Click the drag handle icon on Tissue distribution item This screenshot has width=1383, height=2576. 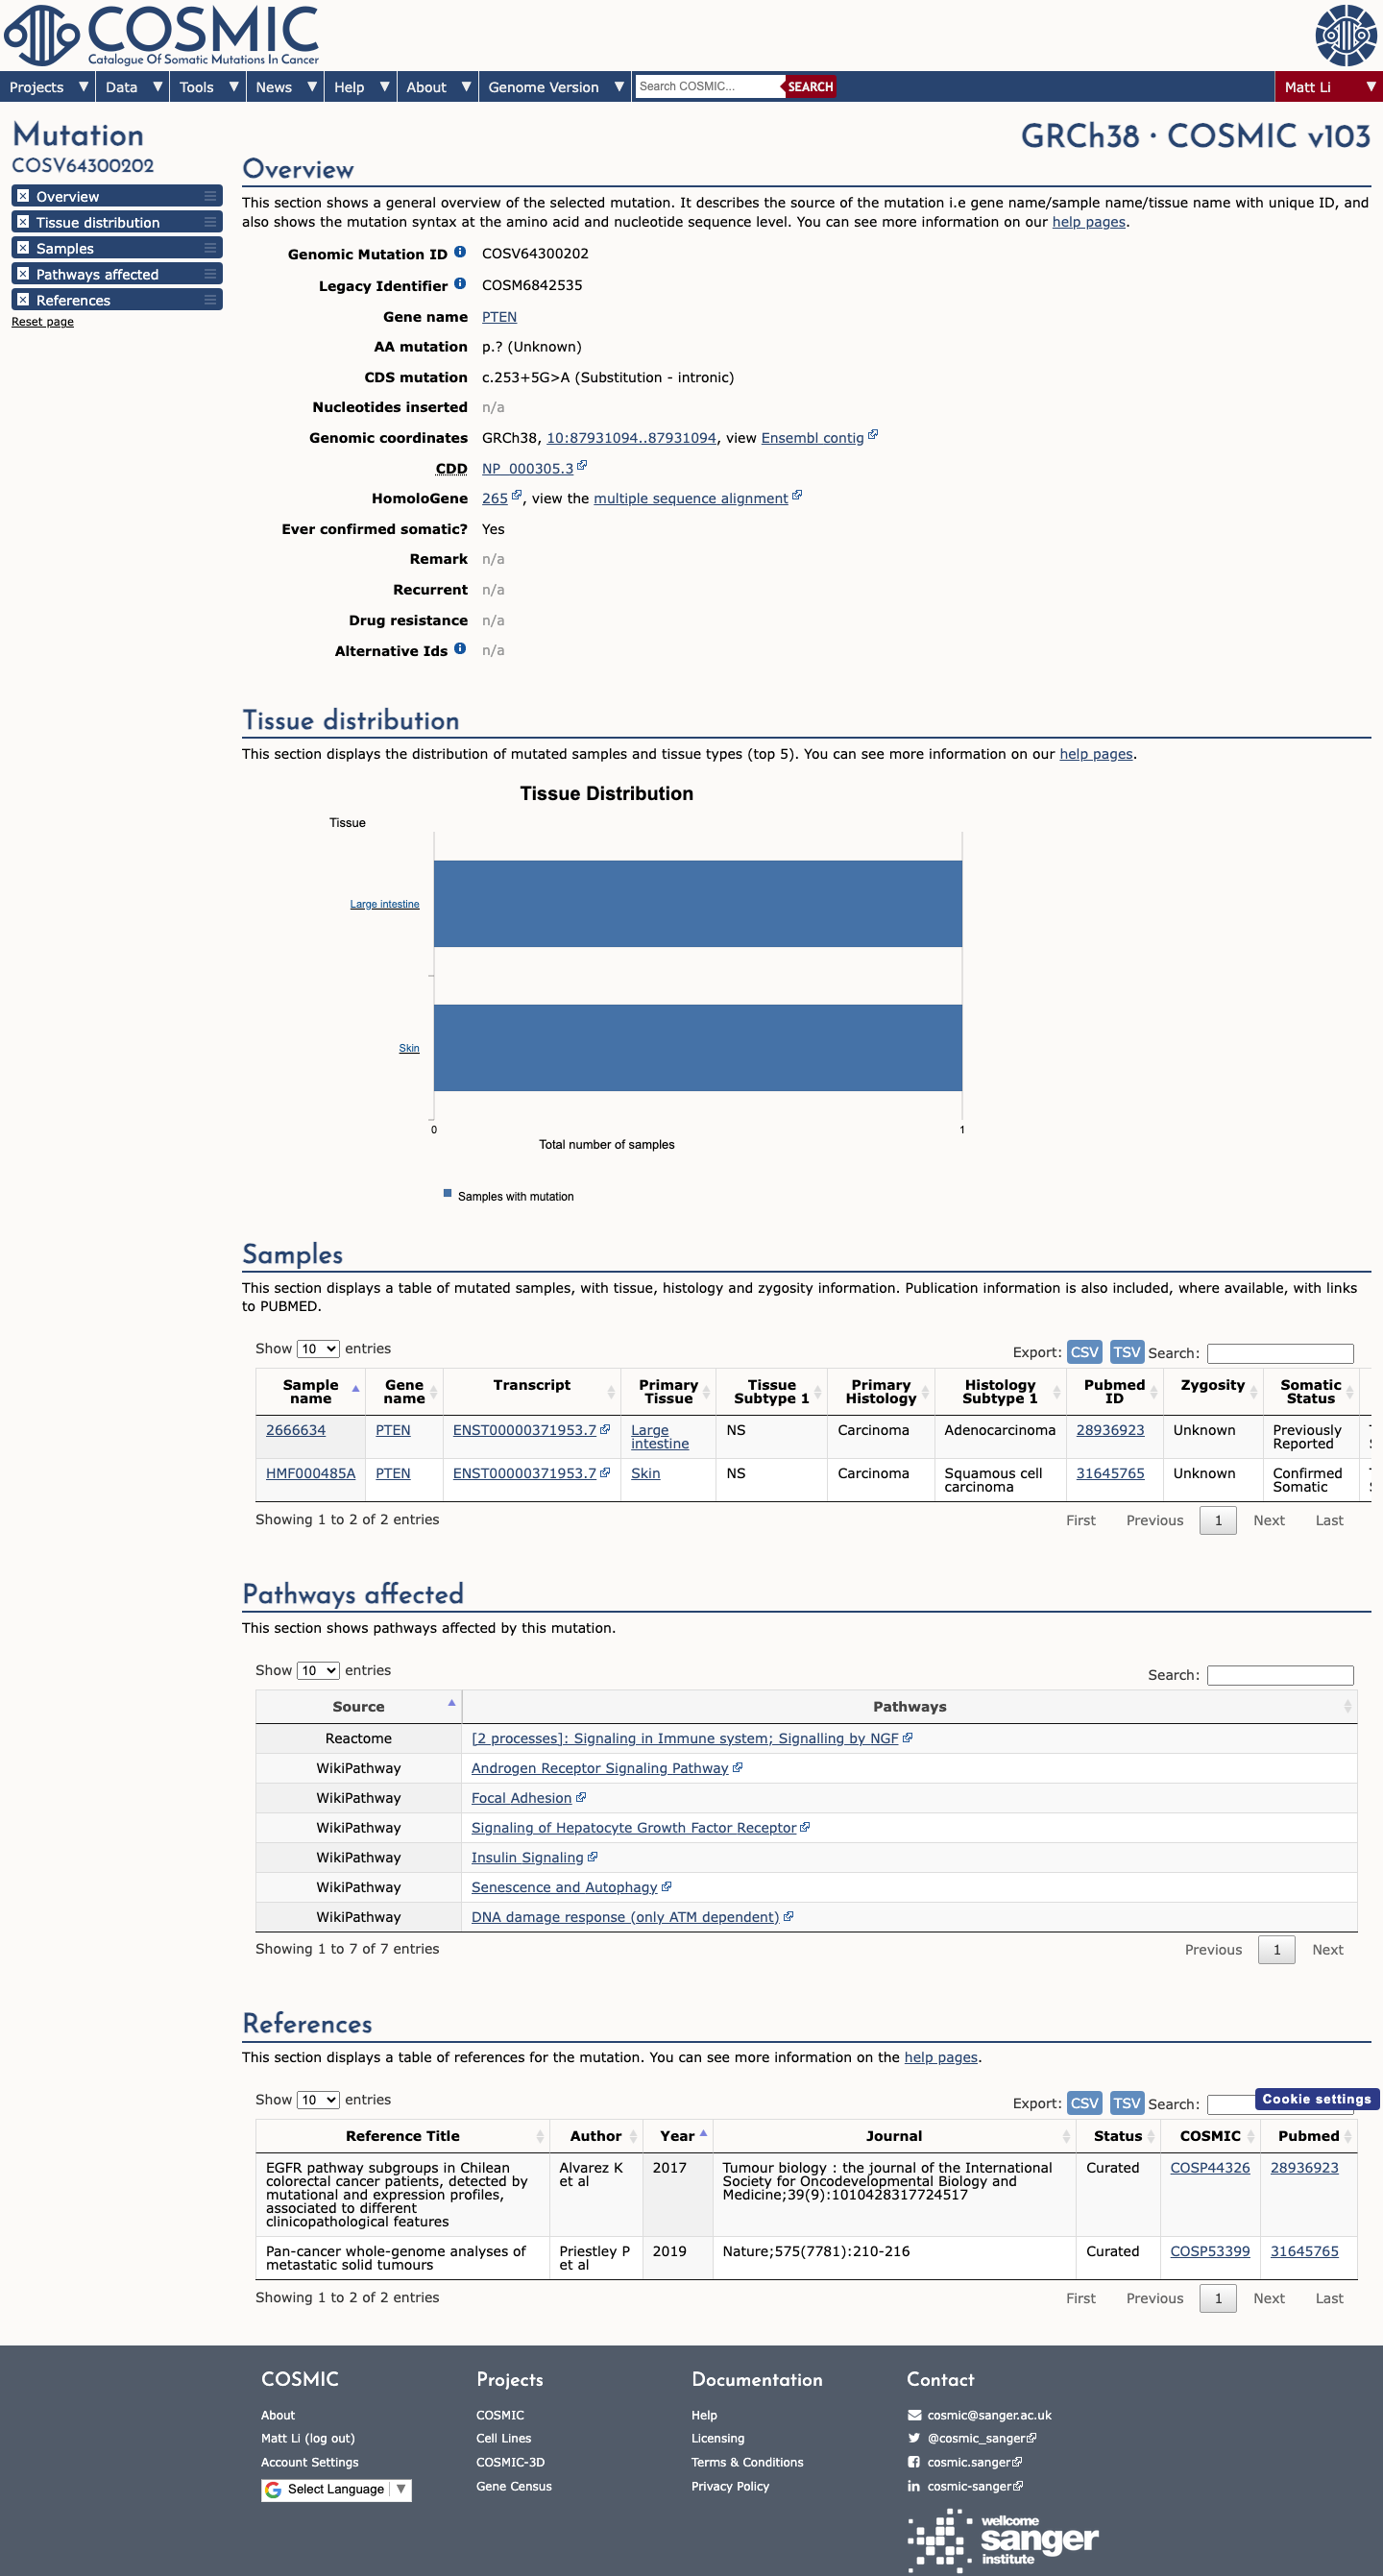point(210,222)
